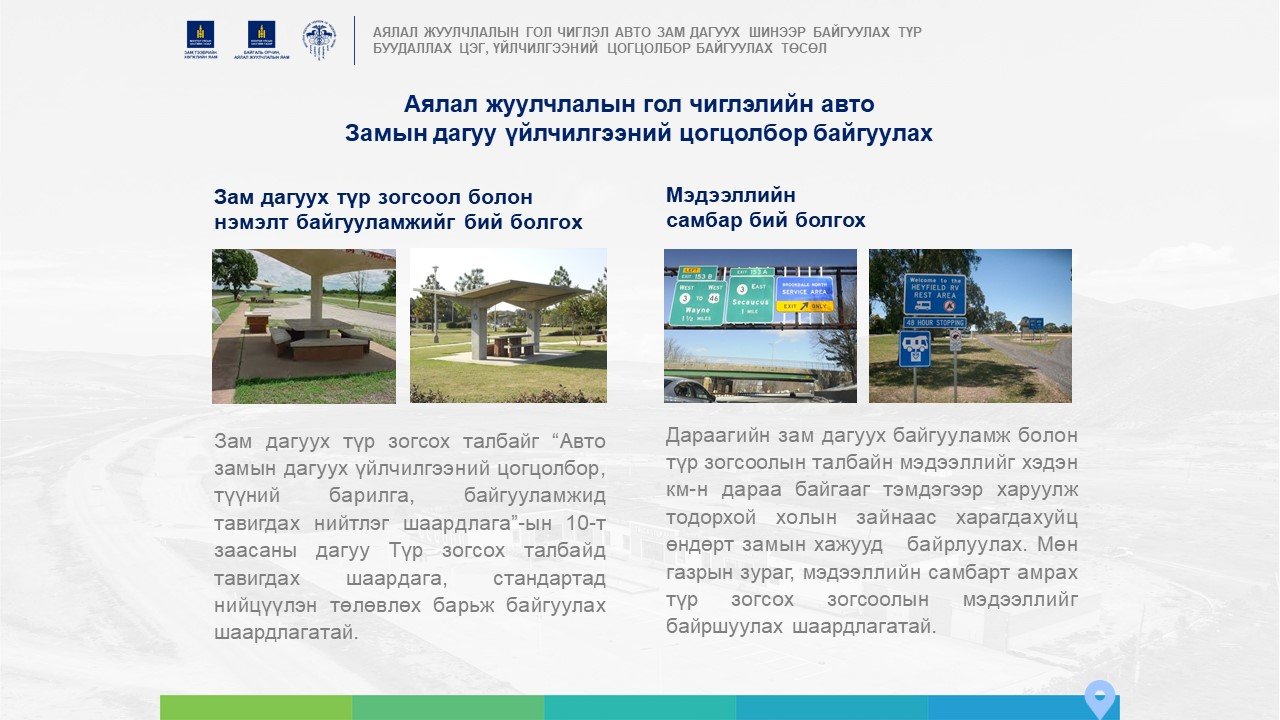Select the shelter-on-lawn photo

click(x=508, y=326)
